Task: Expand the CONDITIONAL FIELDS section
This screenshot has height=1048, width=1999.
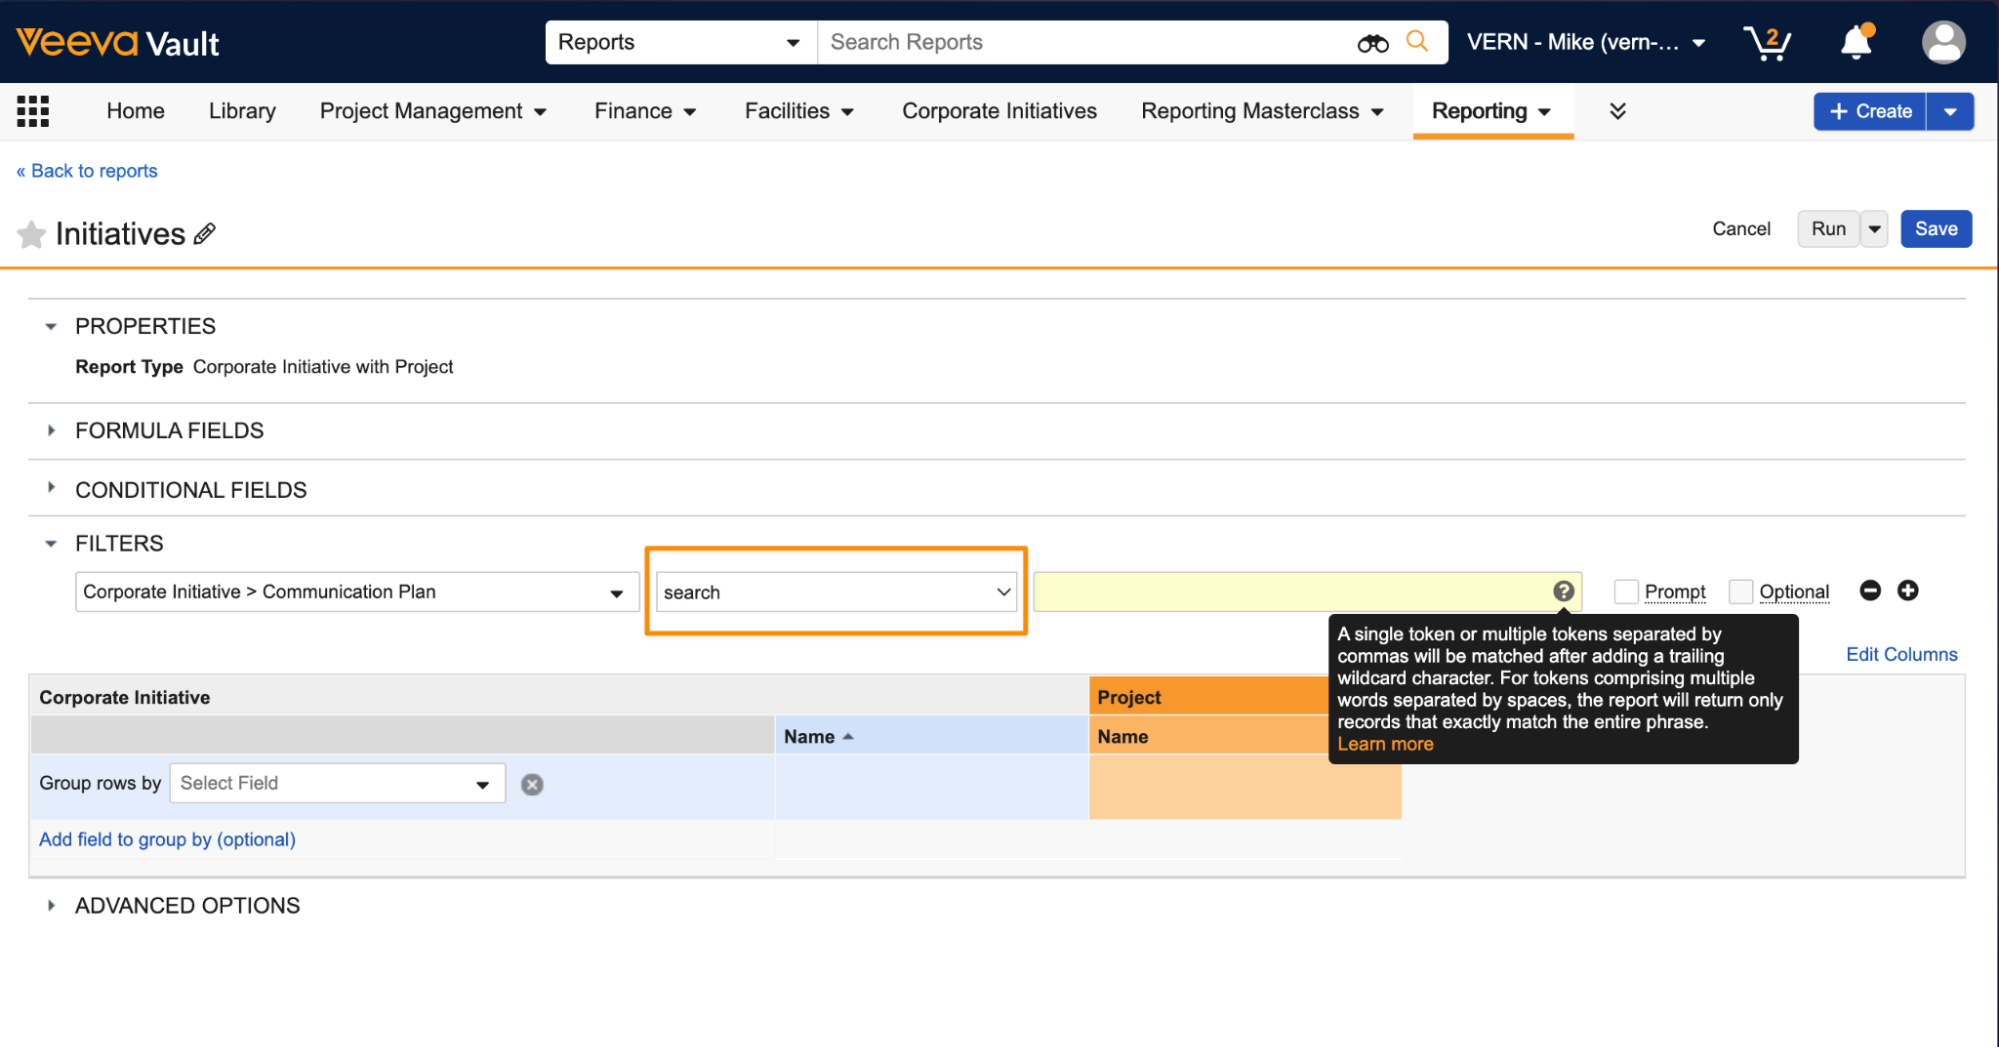Action: (x=51, y=488)
